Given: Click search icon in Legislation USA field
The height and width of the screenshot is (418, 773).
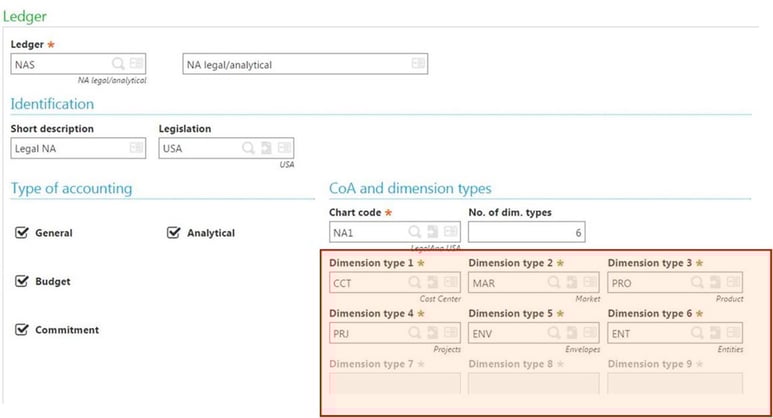Looking at the screenshot, I should [248, 147].
